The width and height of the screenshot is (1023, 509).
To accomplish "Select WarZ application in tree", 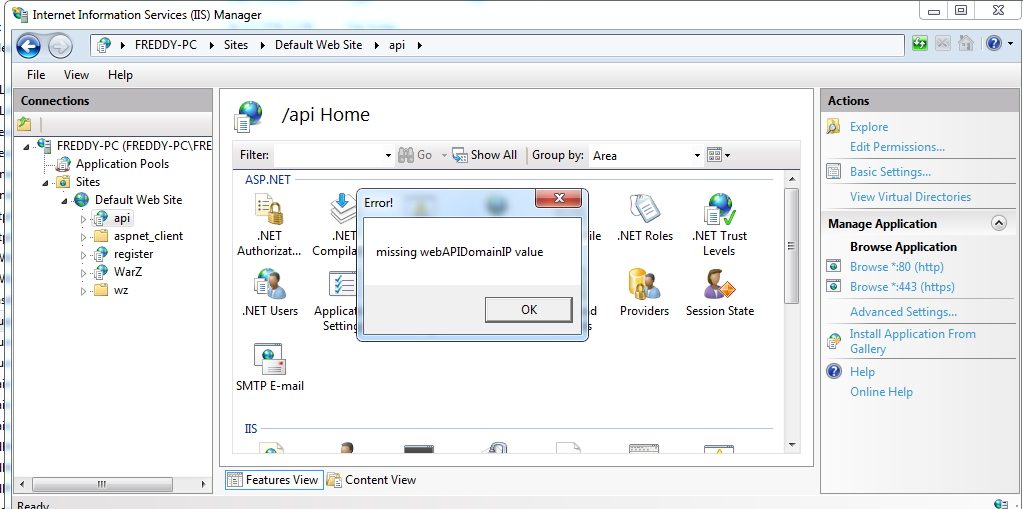I will click(x=127, y=271).
